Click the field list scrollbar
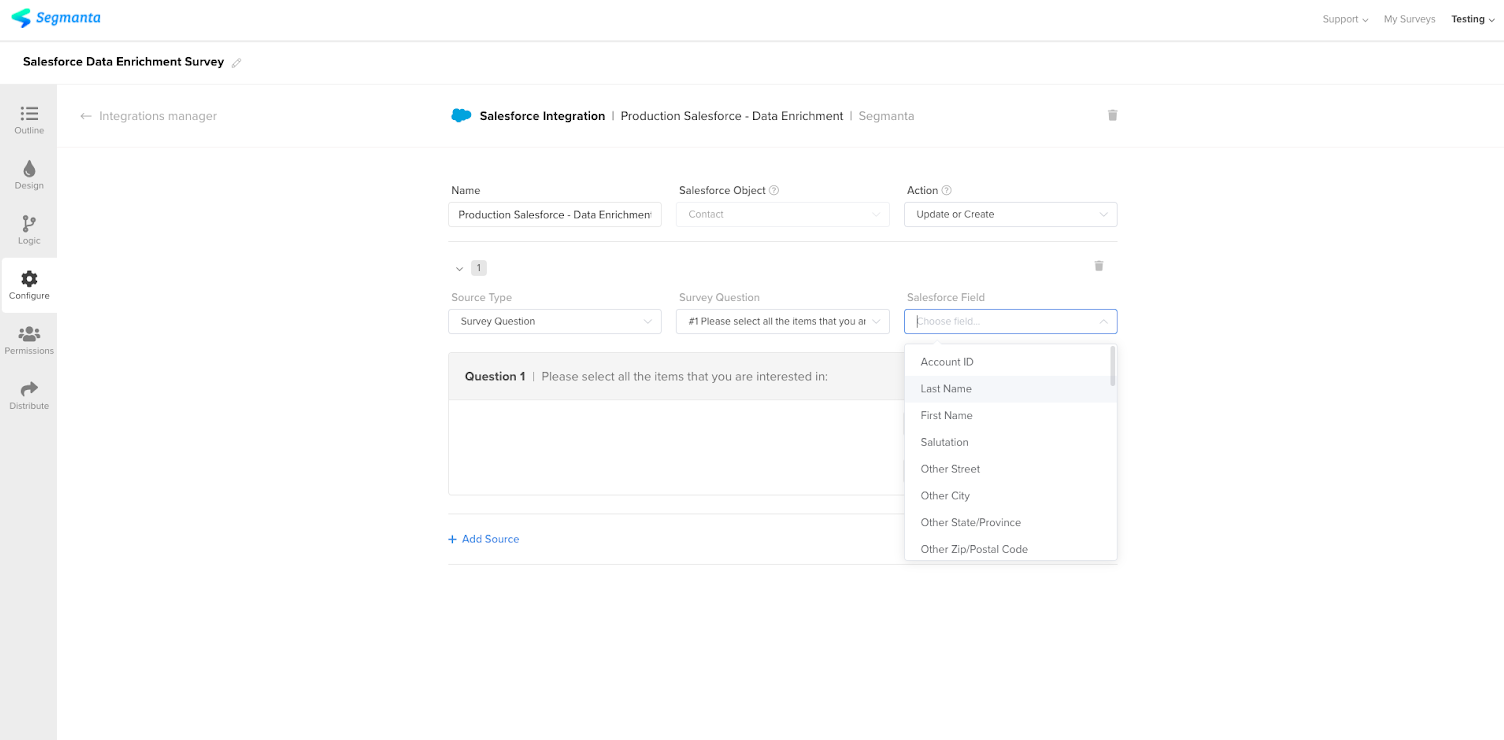Screen dimensions: 1504x740 (x=1112, y=366)
